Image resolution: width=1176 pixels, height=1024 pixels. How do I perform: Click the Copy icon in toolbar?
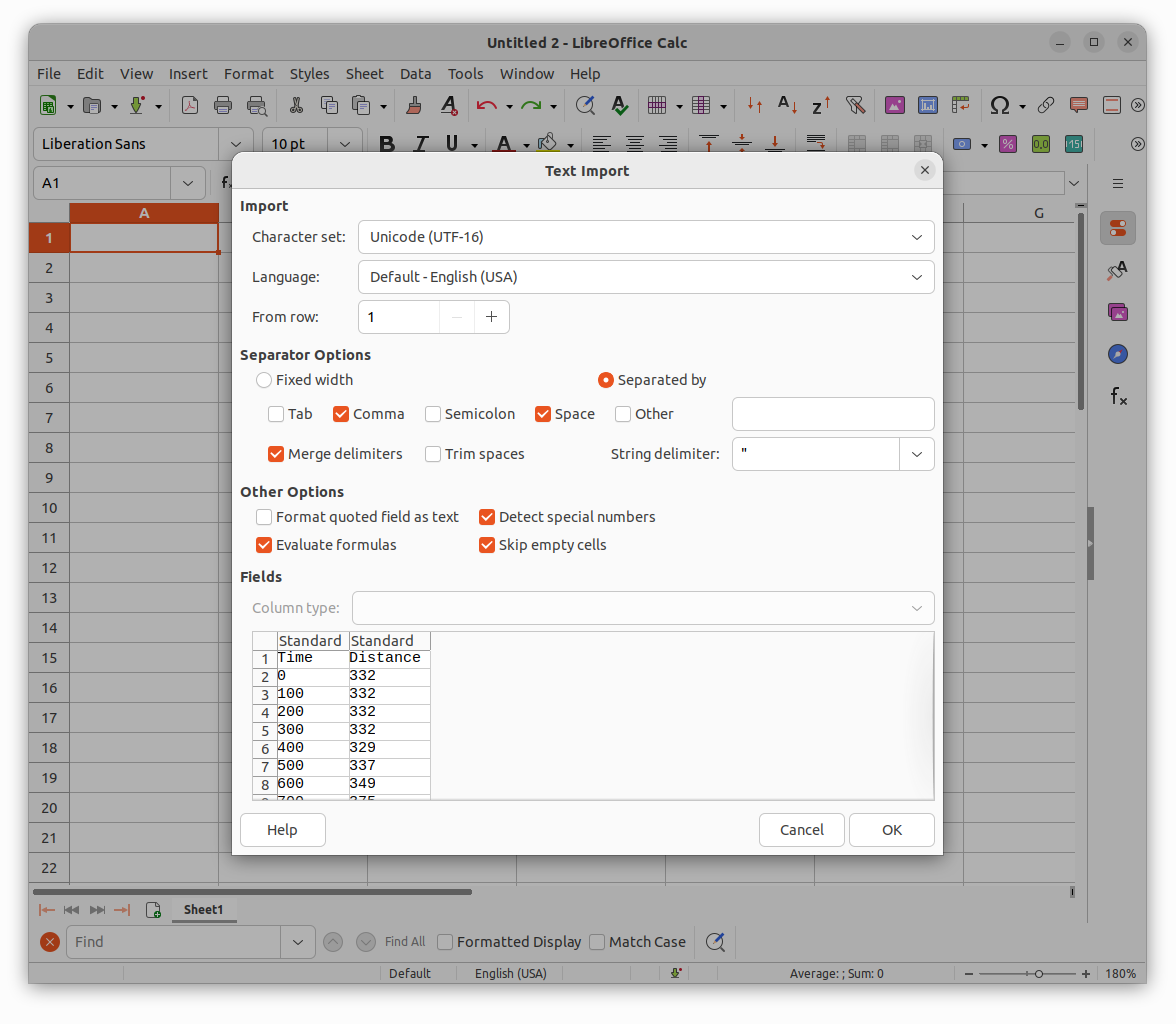pyautogui.click(x=329, y=106)
